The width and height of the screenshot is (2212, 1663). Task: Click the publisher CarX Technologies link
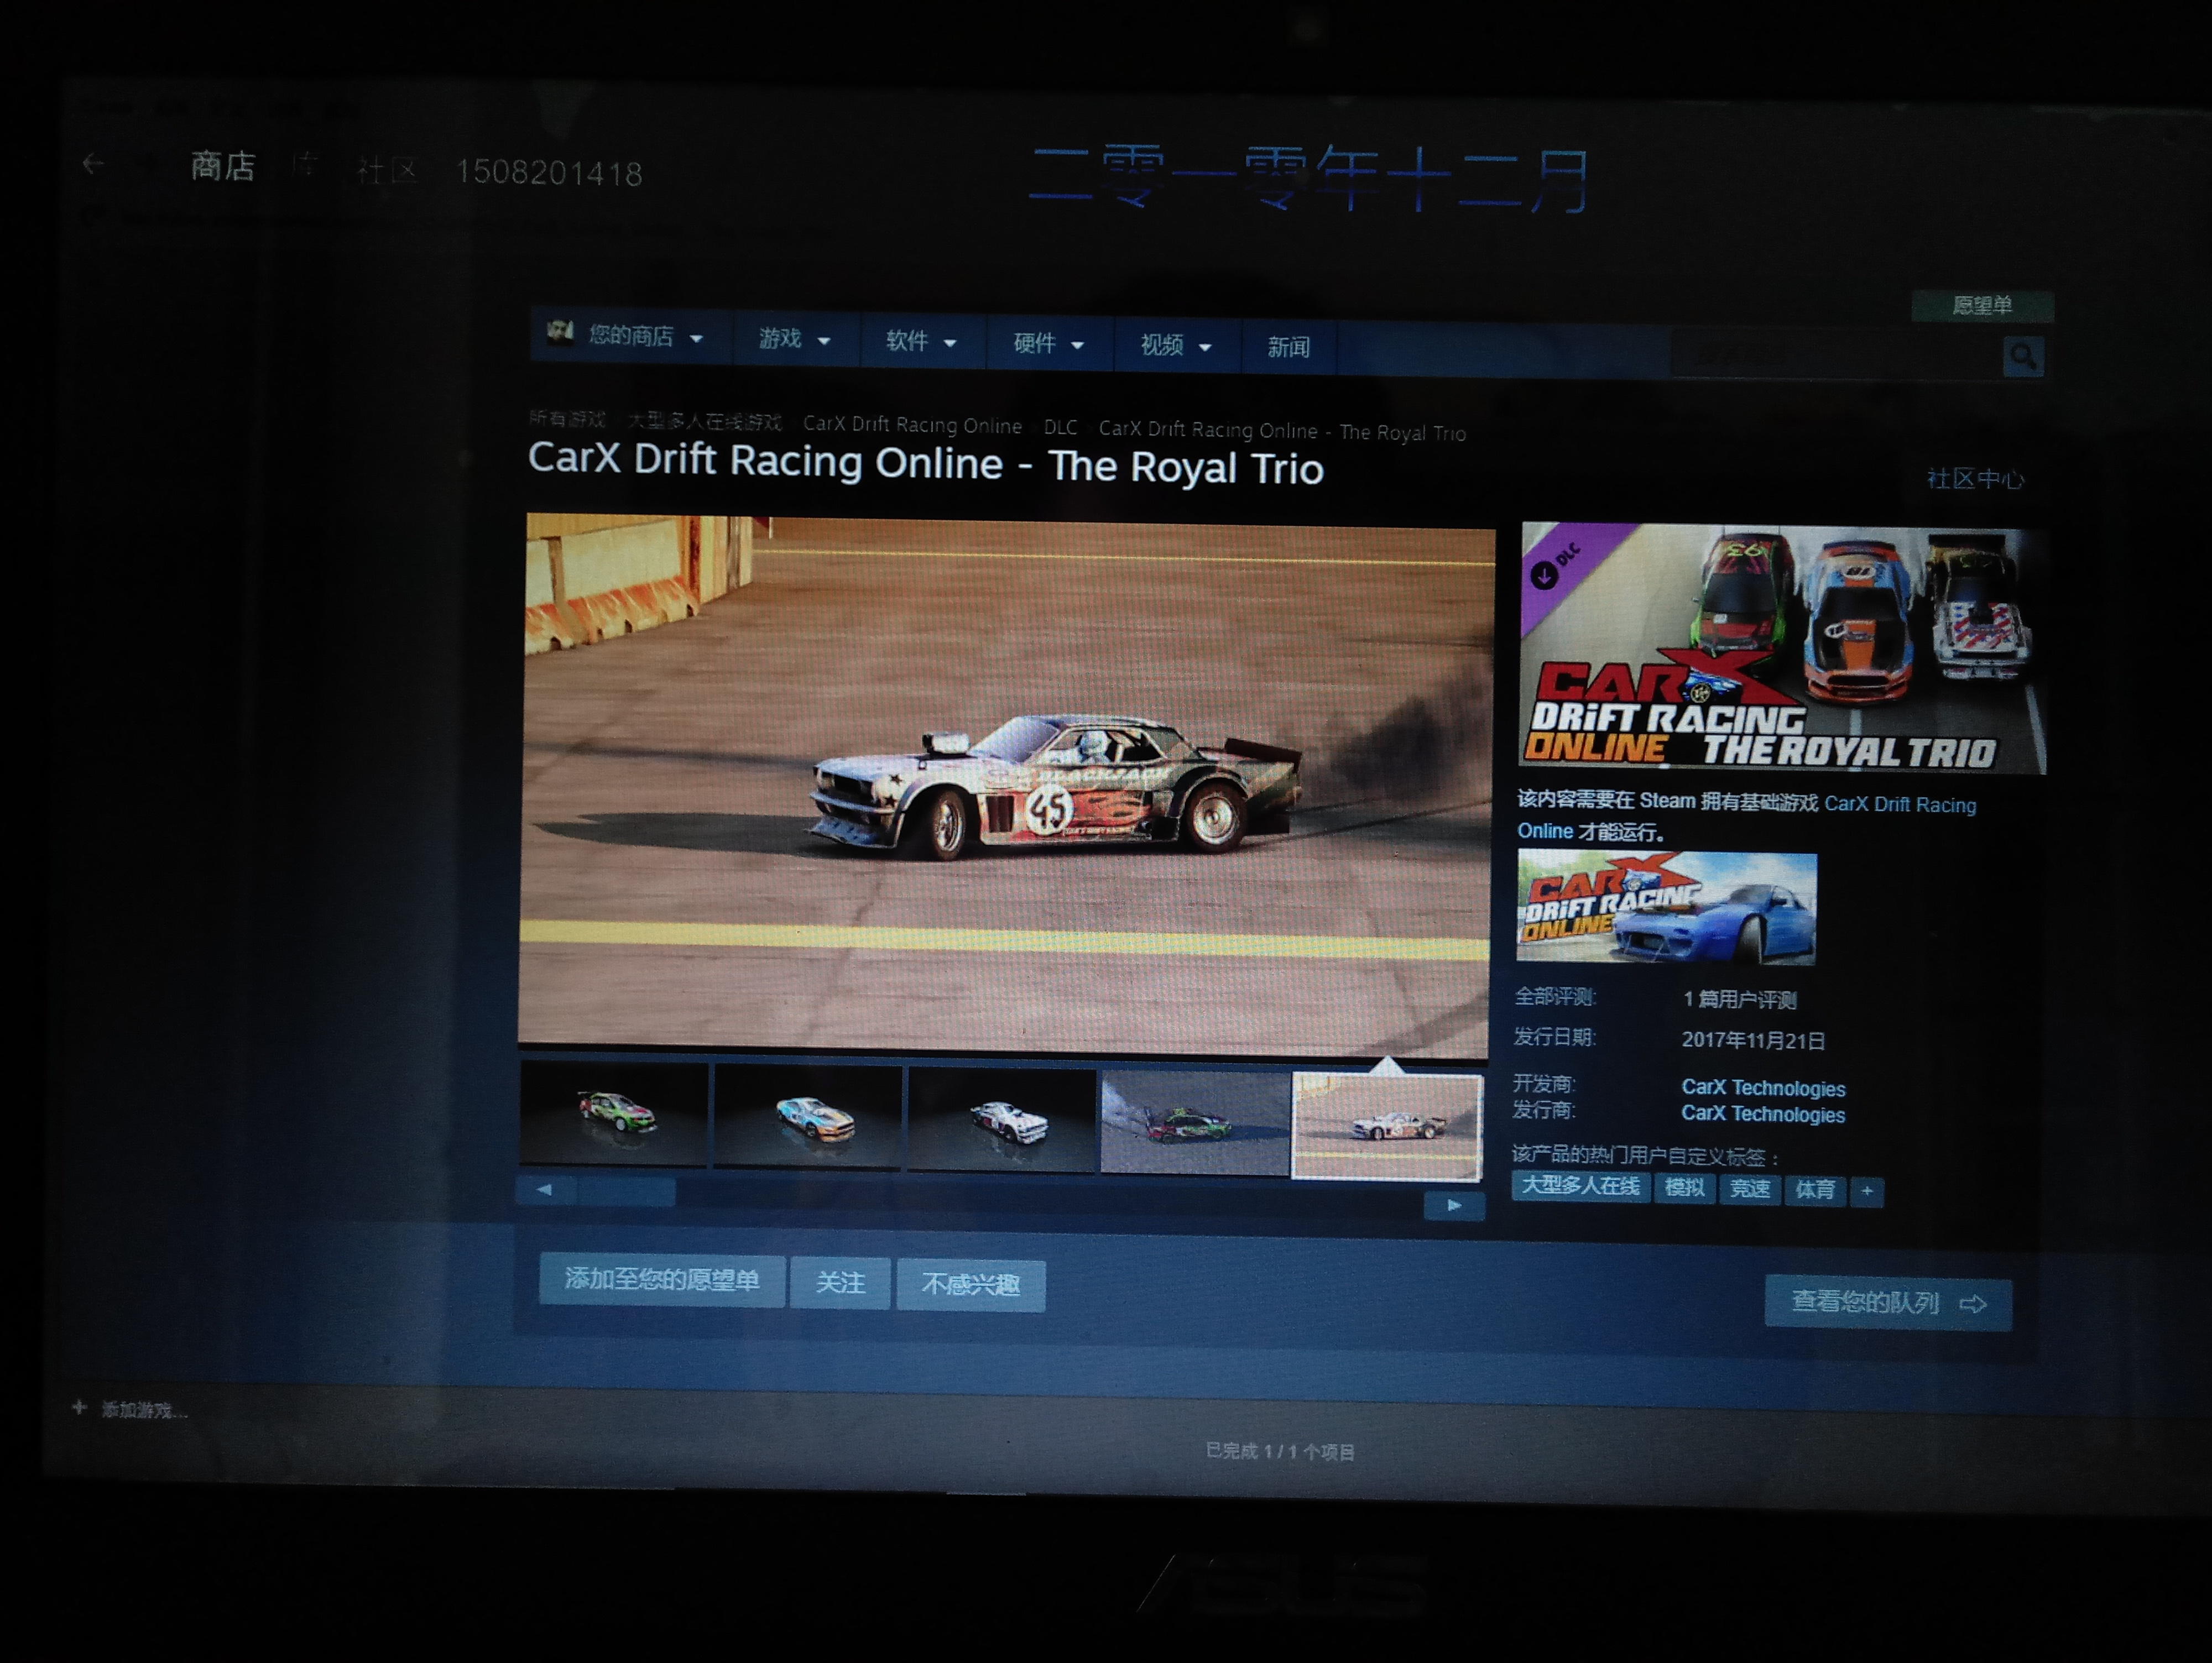pos(1763,1114)
